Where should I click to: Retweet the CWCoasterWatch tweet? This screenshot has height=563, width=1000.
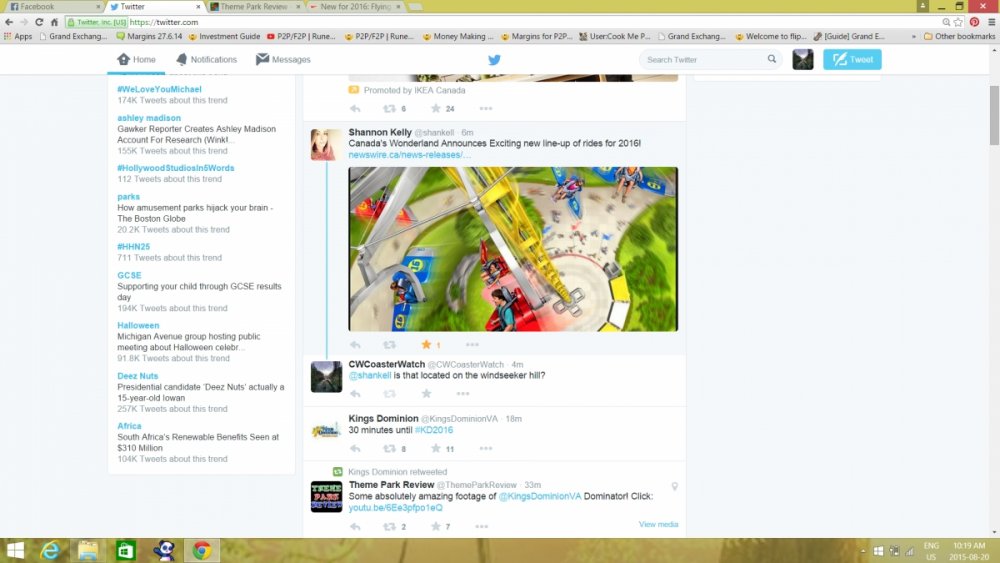tap(389, 393)
